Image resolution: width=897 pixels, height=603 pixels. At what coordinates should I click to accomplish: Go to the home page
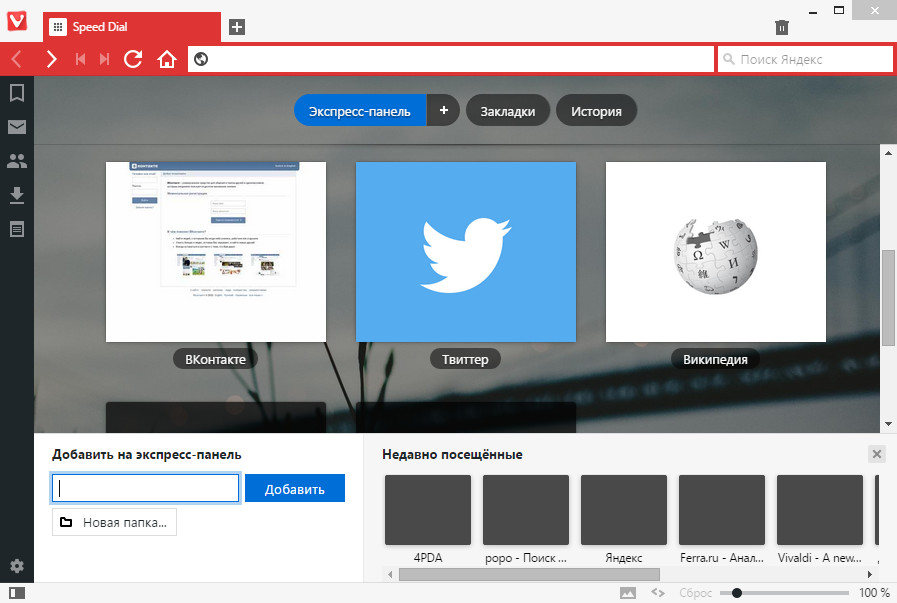[167, 59]
